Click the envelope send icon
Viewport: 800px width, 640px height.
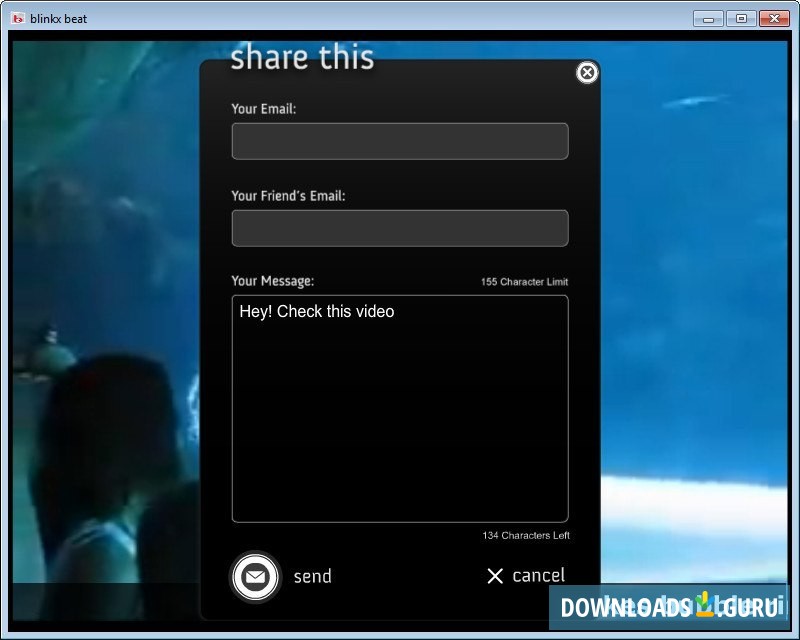click(x=255, y=577)
